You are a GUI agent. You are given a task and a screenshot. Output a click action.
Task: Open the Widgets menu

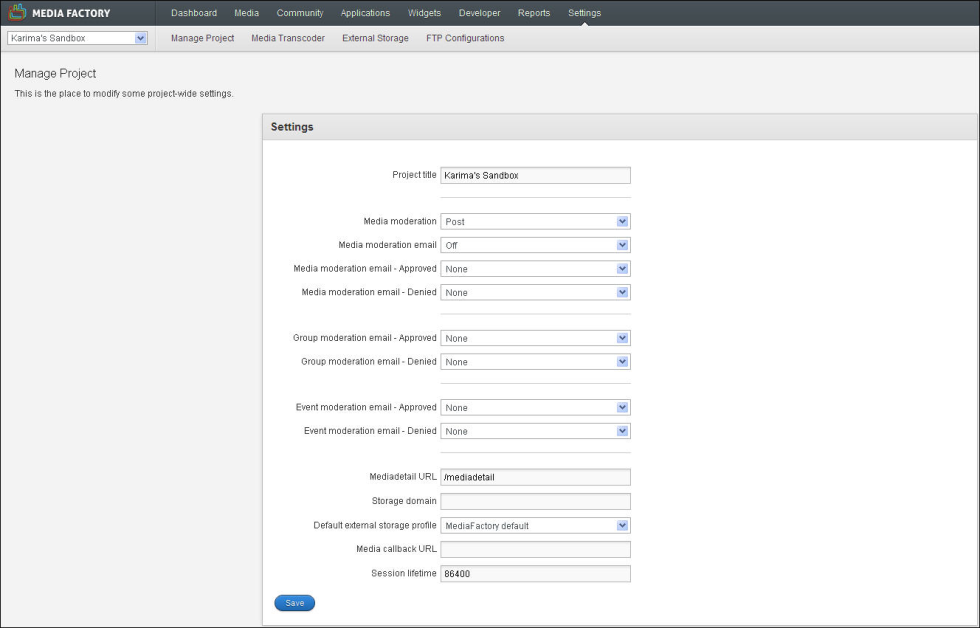click(x=424, y=13)
